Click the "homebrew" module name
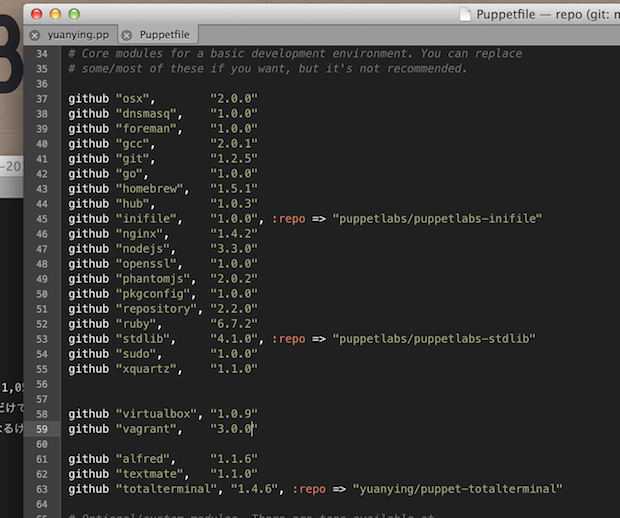Viewport: 620px width, 518px height. 150,189
